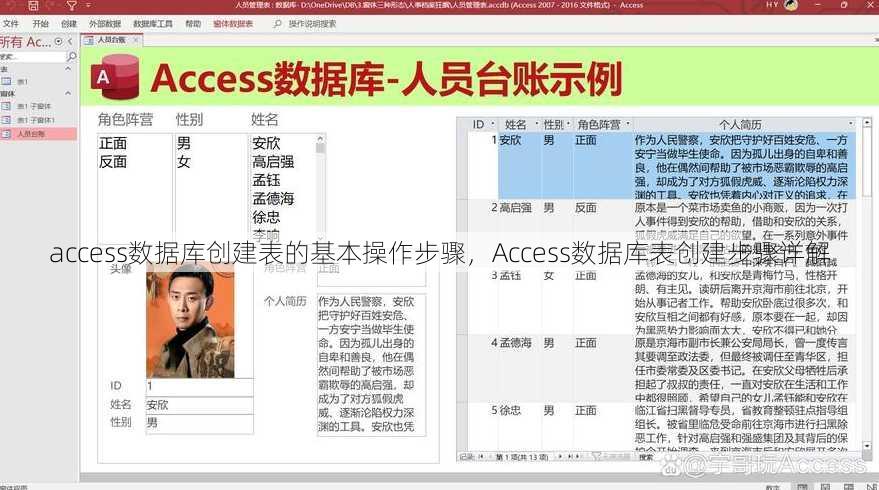
Task: Click the Access logo in the form header
Action: 115,77
